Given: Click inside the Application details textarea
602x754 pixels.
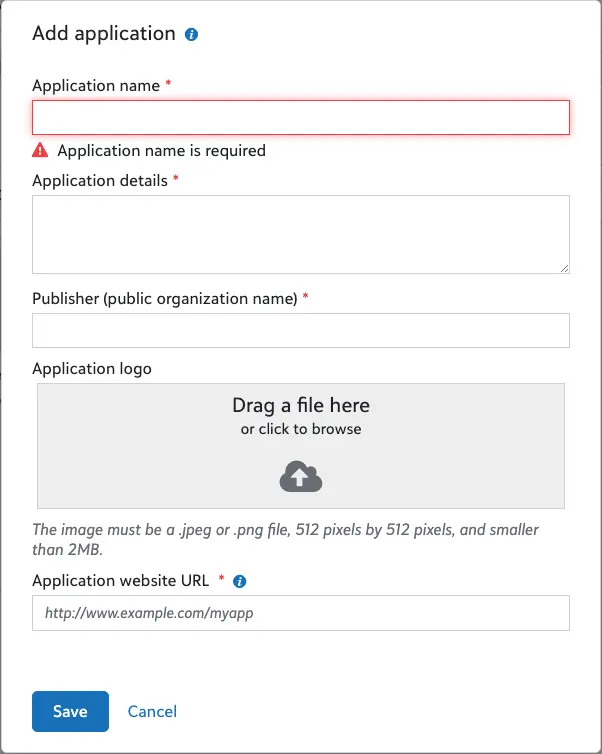Looking at the screenshot, I should 300,234.
